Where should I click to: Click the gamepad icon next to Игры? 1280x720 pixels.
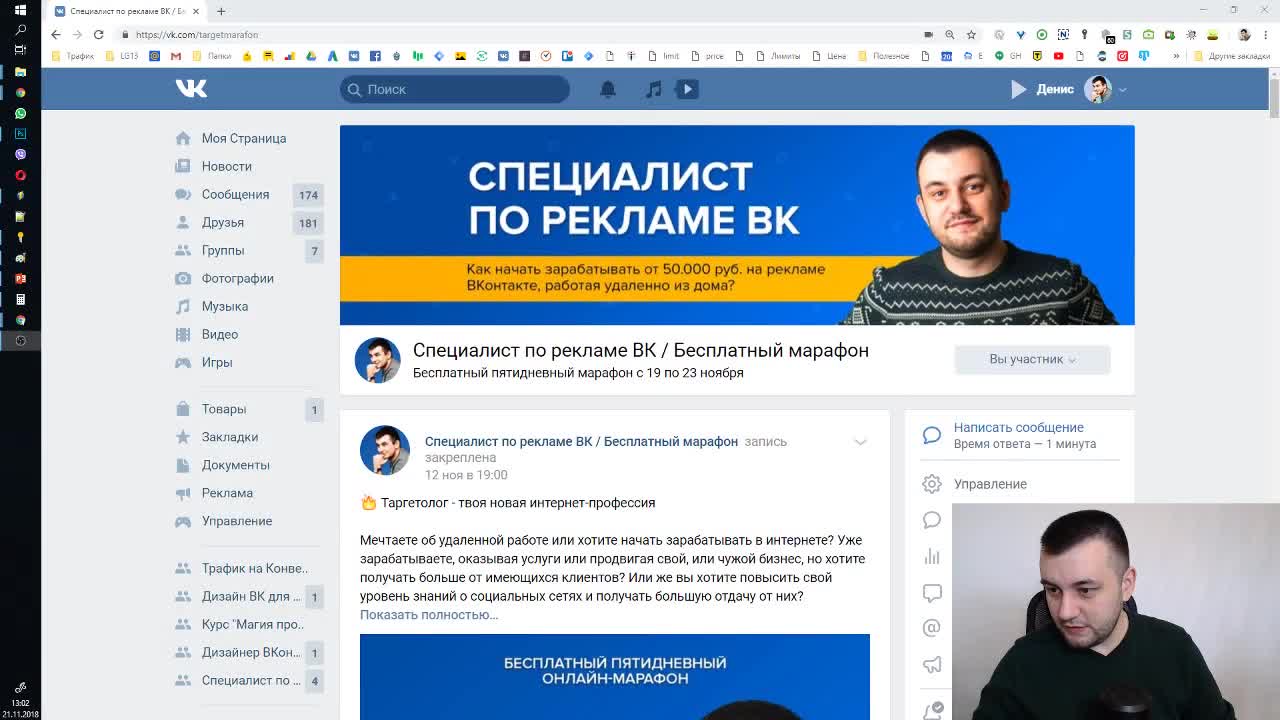point(183,362)
